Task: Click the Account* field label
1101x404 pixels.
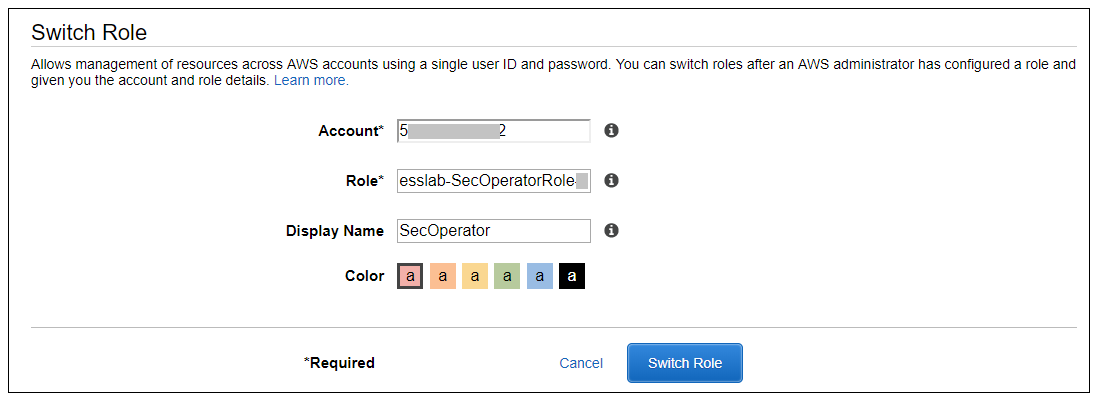Action: [x=350, y=131]
